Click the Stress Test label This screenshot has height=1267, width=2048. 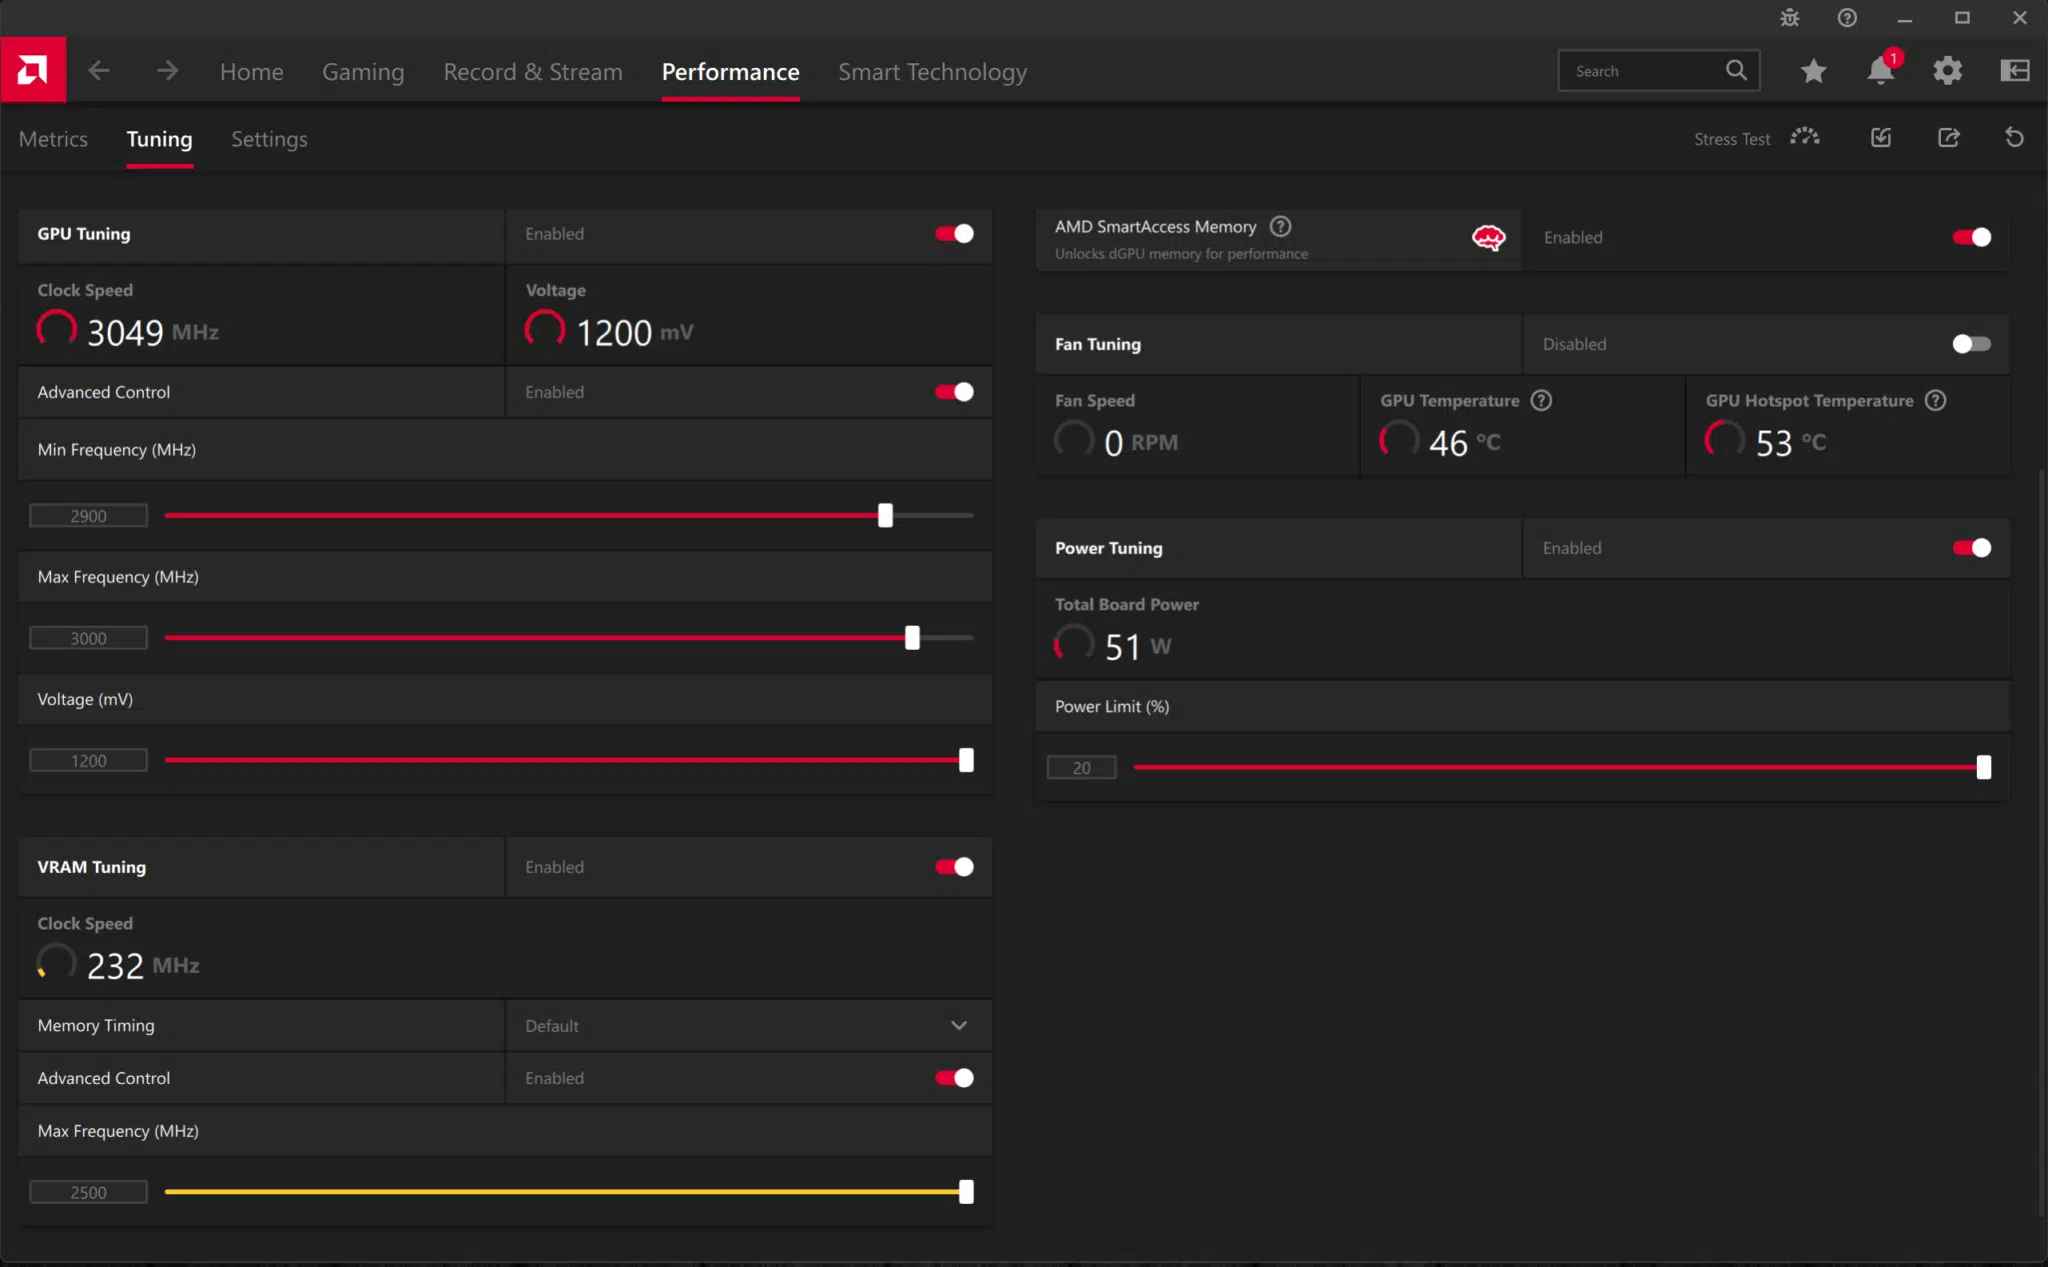1731,139
